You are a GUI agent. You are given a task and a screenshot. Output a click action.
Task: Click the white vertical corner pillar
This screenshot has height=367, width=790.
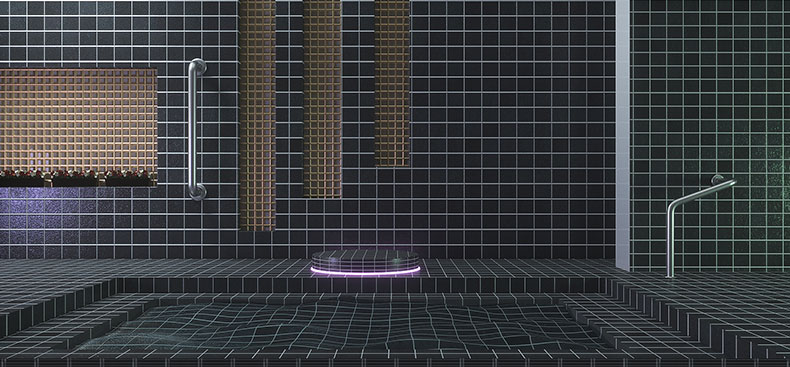623,135
